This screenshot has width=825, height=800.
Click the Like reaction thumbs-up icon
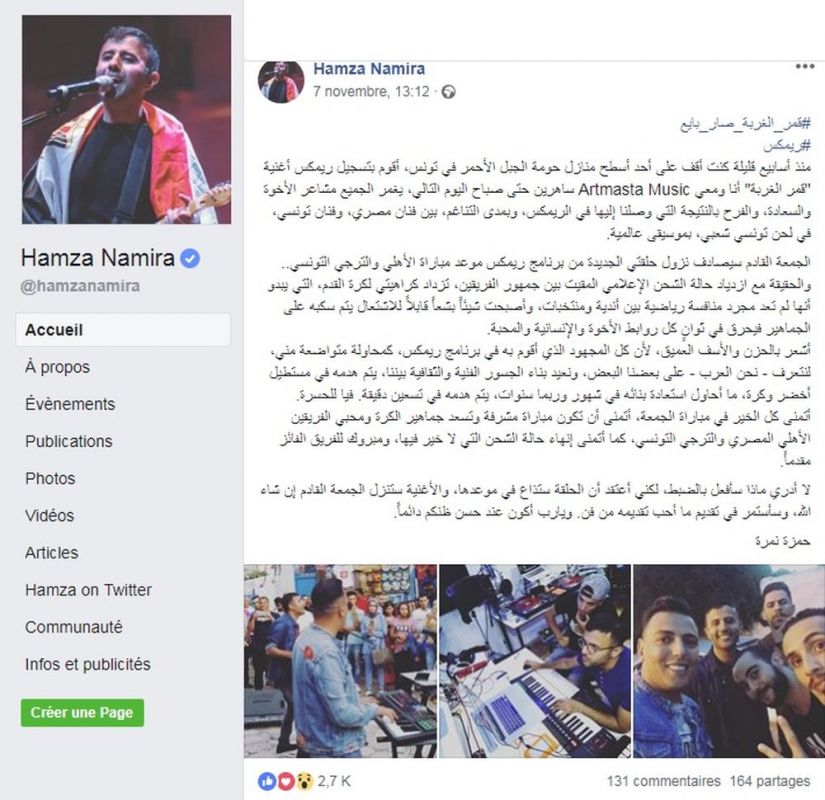click(x=267, y=782)
